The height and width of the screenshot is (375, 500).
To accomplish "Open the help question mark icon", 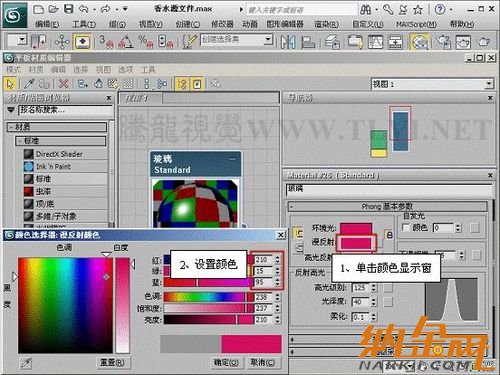I will pos(440,9).
